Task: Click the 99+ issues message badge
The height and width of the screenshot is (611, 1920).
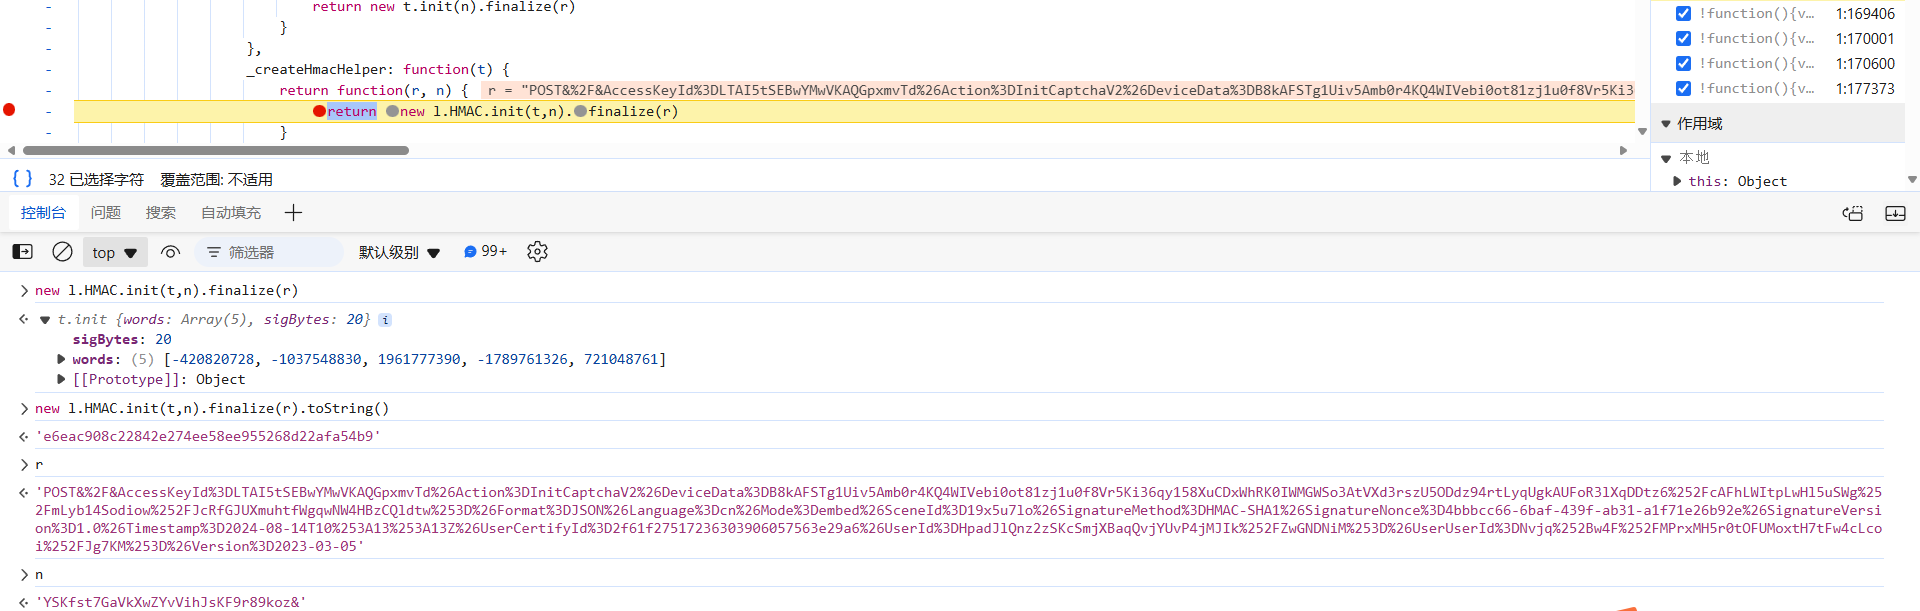Action: click(x=486, y=252)
